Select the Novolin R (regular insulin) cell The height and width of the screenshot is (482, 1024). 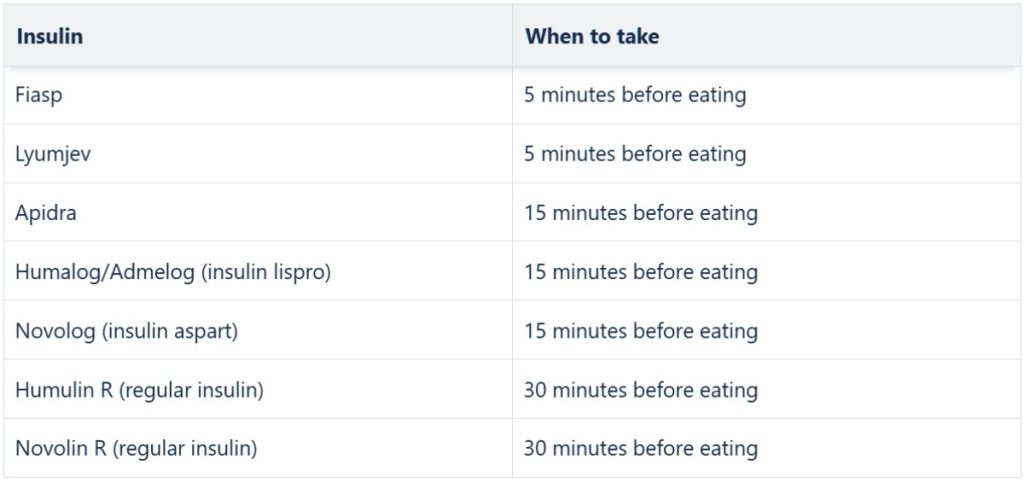[136, 449]
